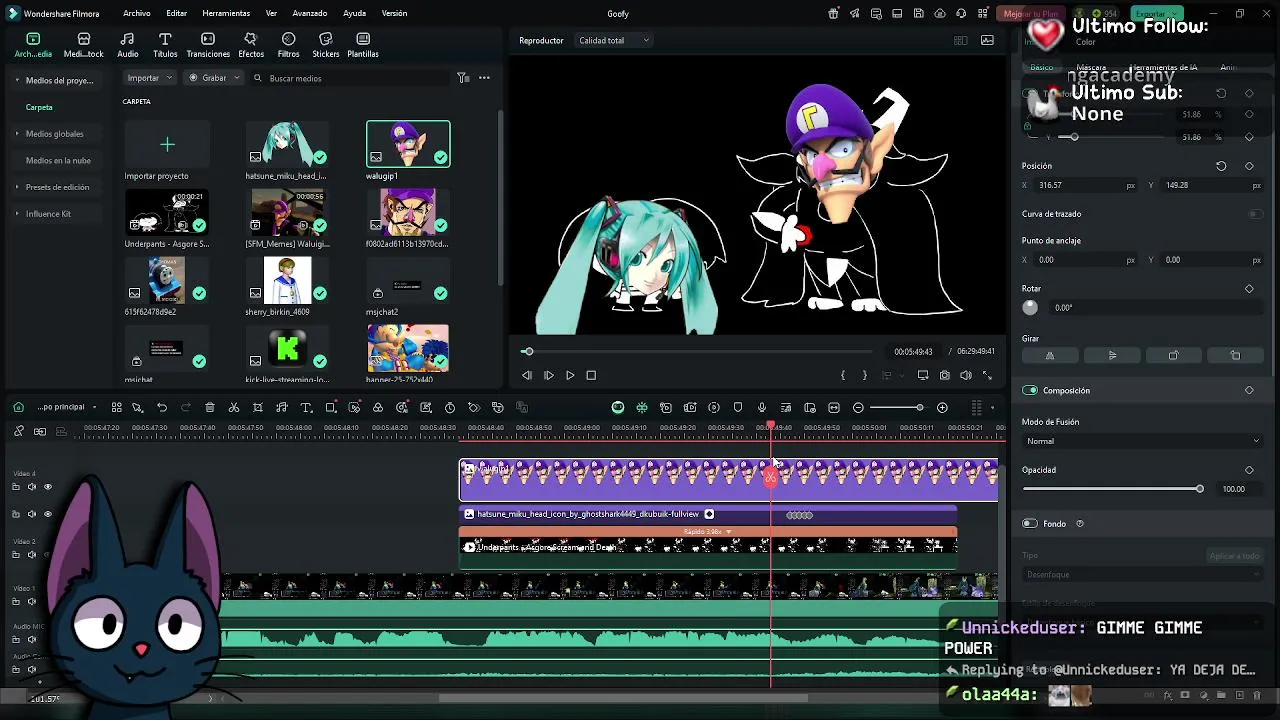Image resolution: width=1280 pixels, height=720 pixels.
Task: Select the walugip1 media thumbnail
Action: click(408, 144)
